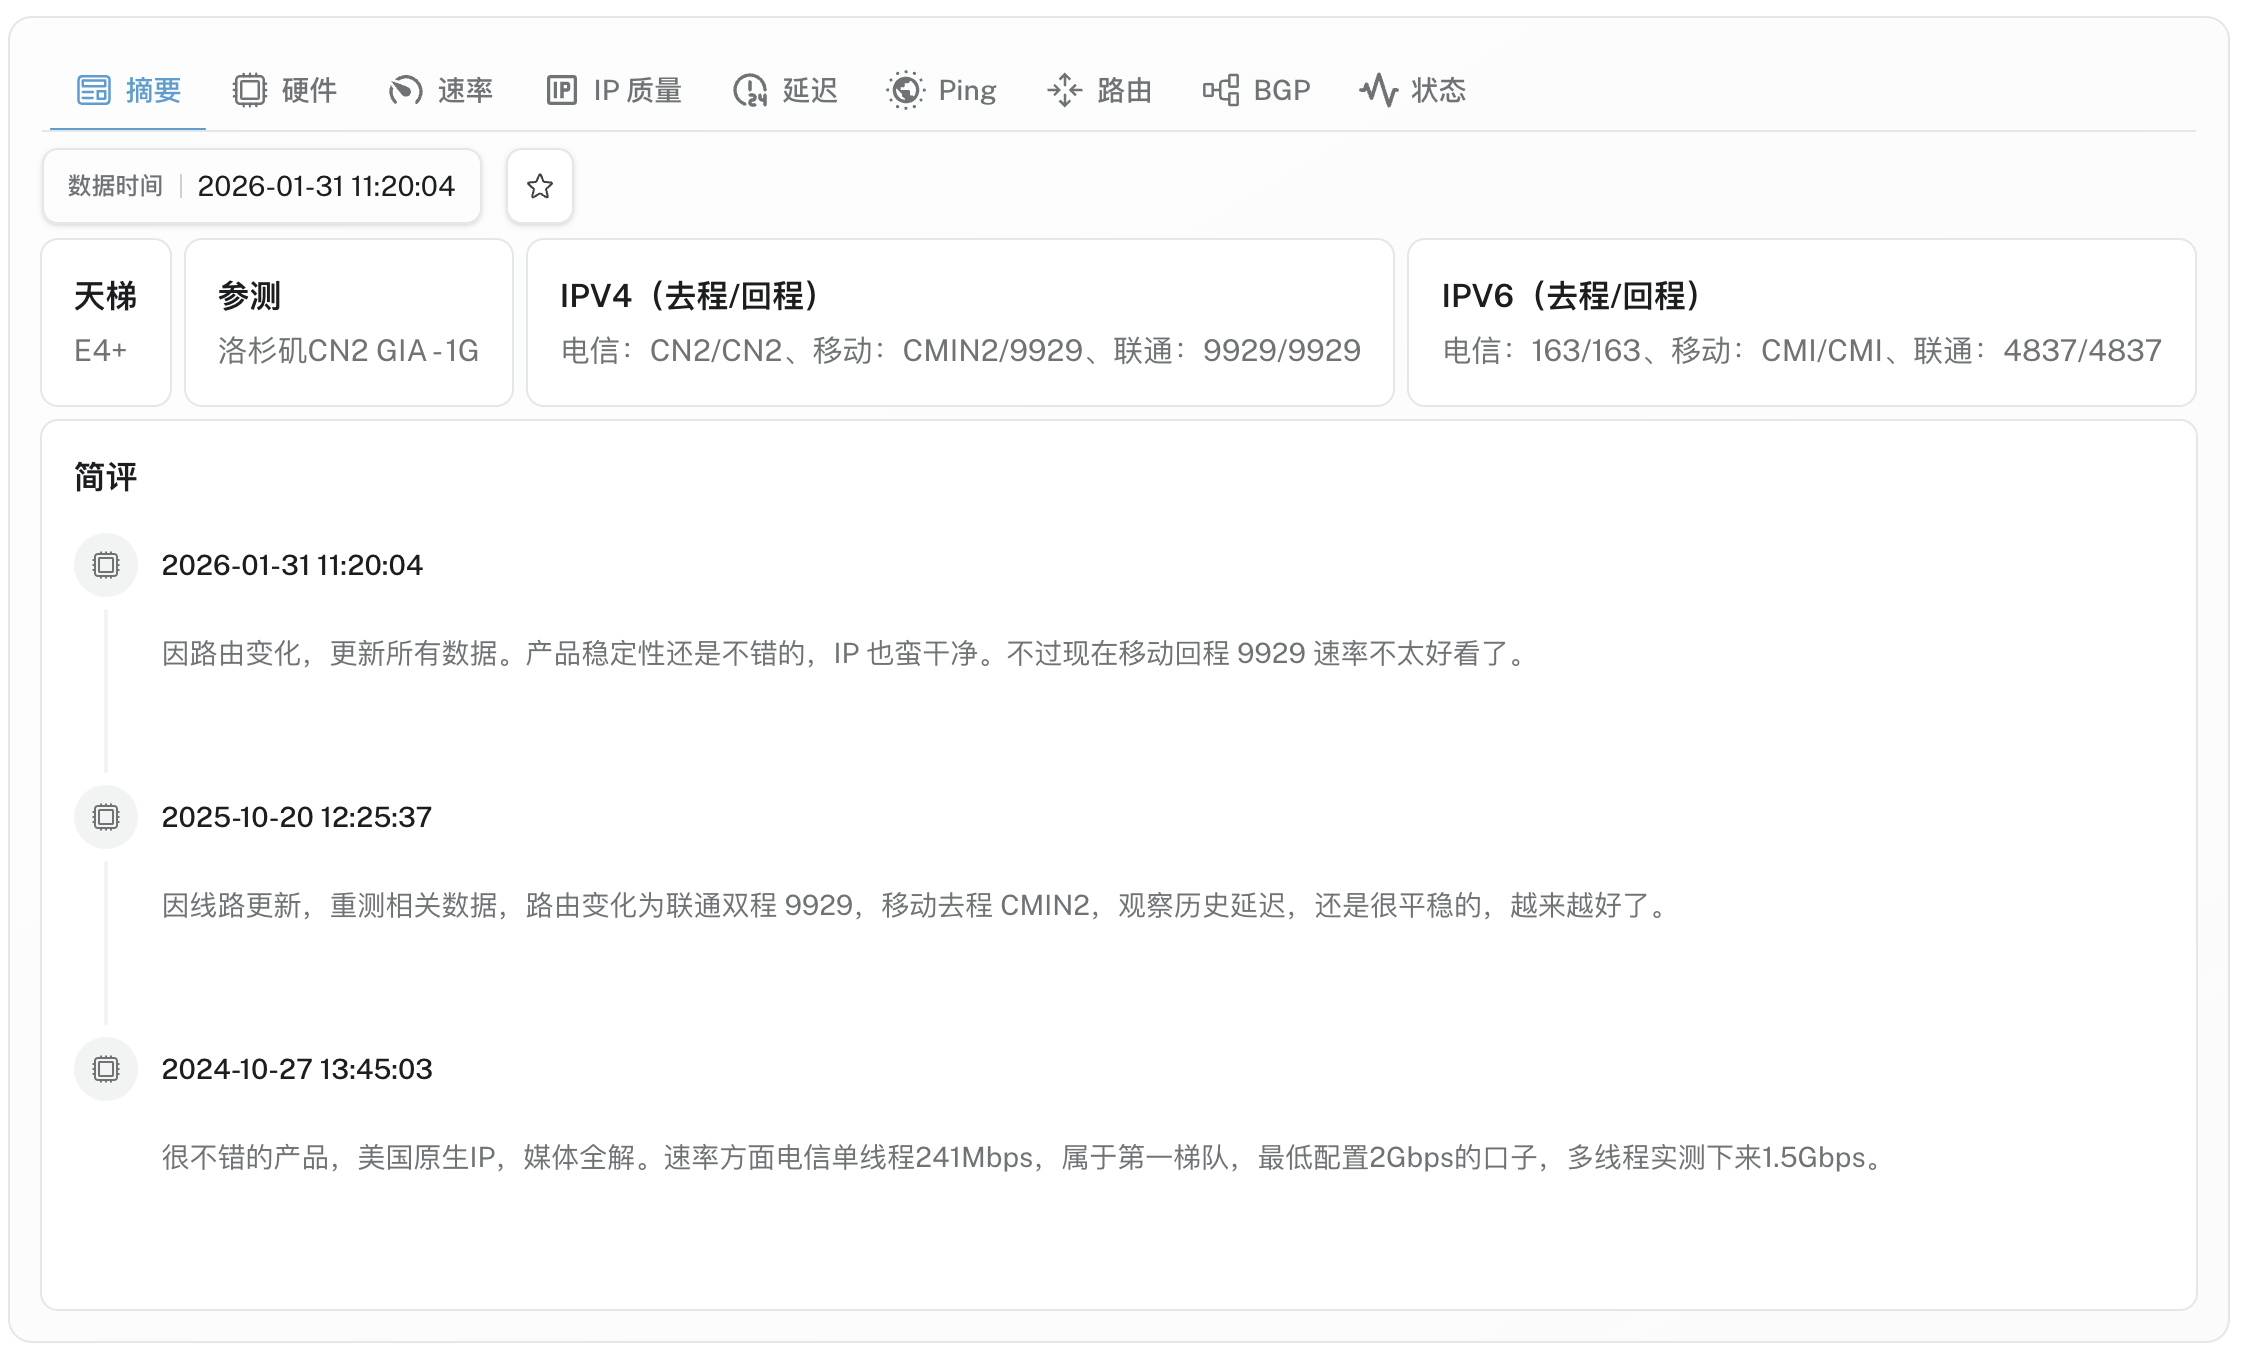Click the 延迟 latency clock icon

pyautogui.click(x=750, y=90)
